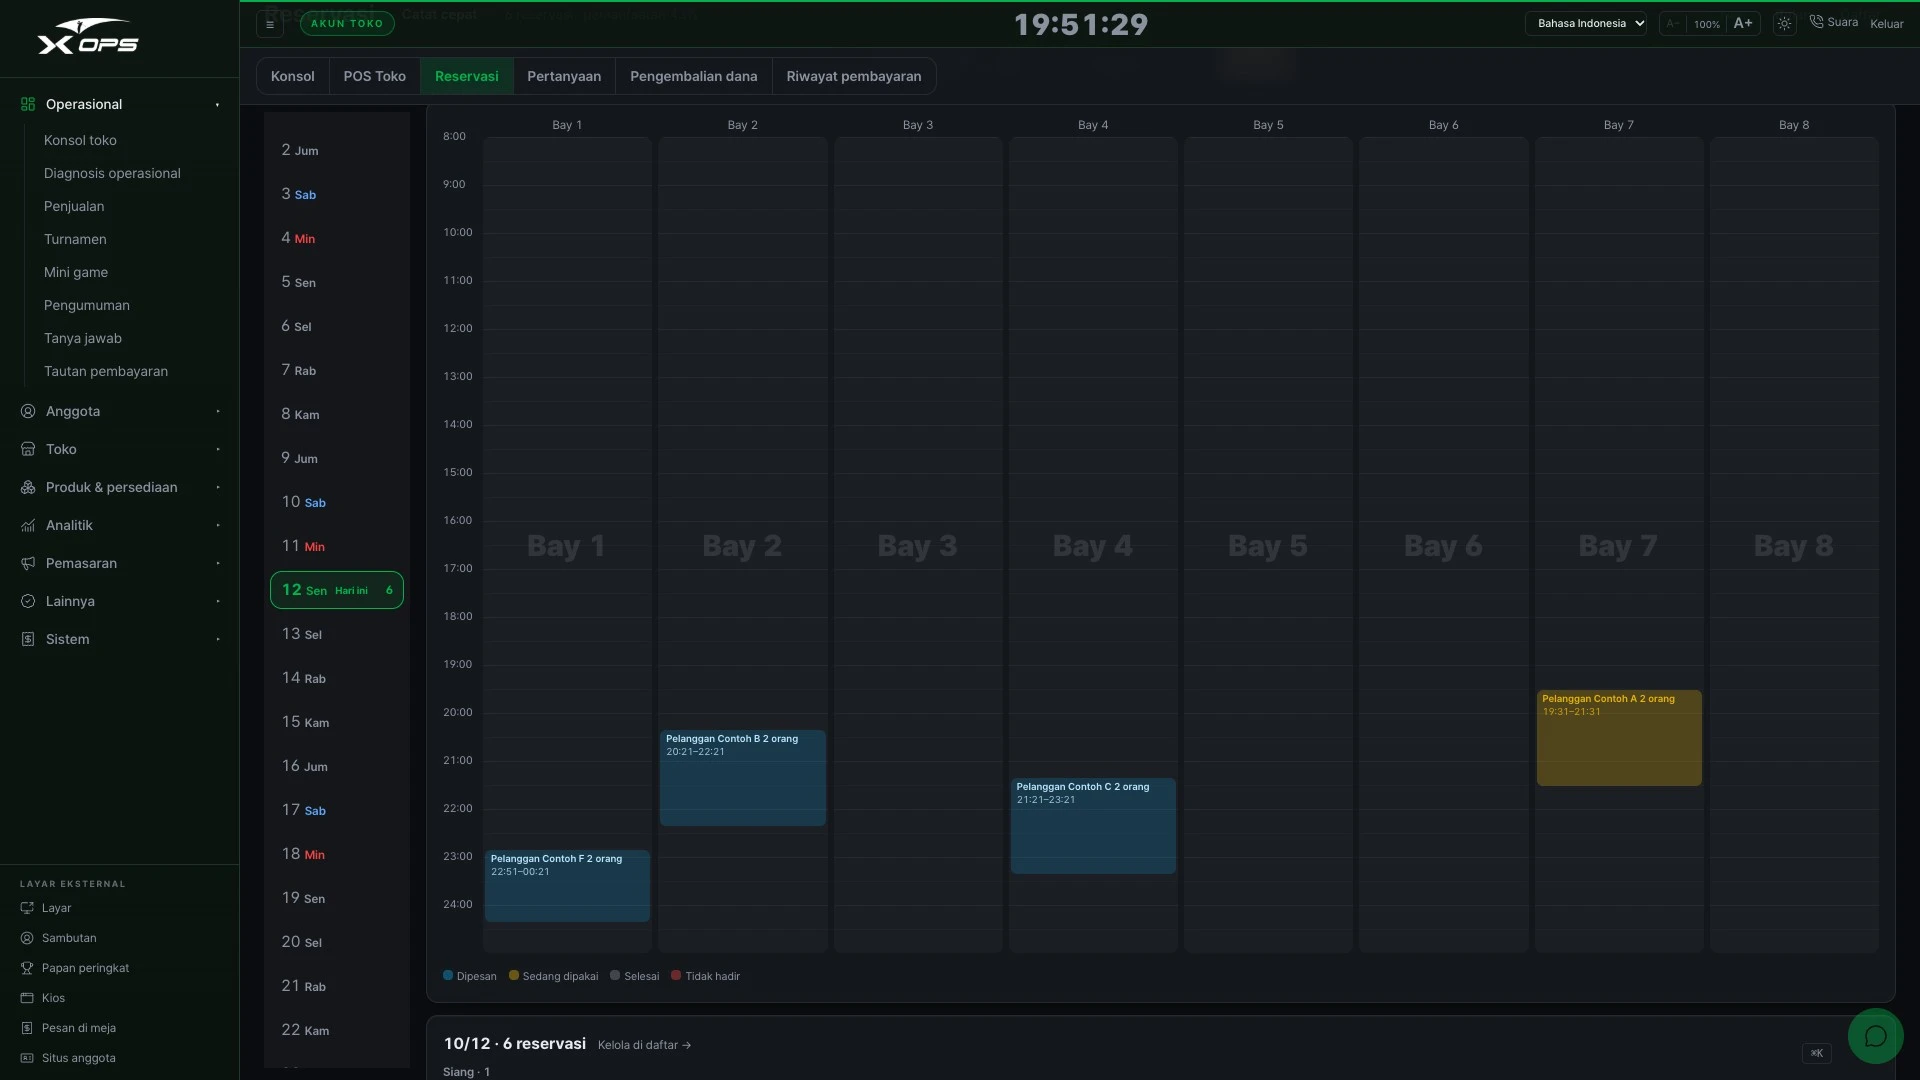
Task: Open Tautan pembayaran in sidebar
Action: pos(106,371)
